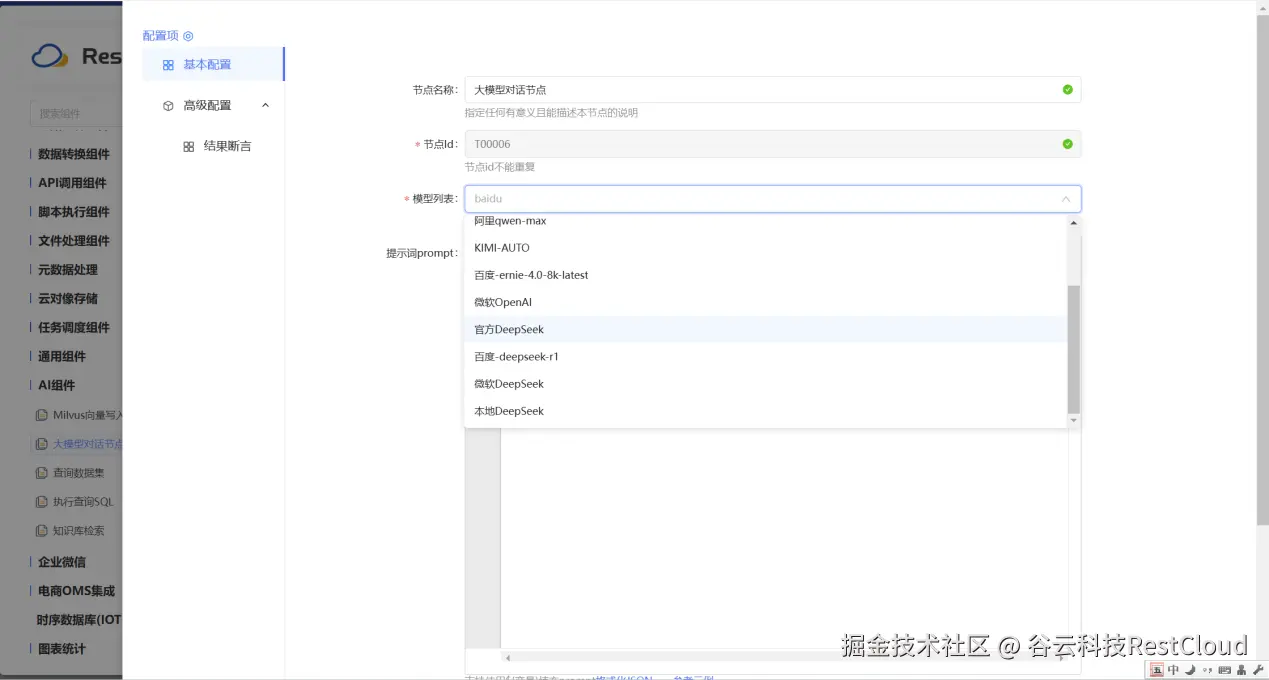Choose 微软OpenAI model option
The height and width of the screenshot is (680, 1269).
(x=765, y=302)
